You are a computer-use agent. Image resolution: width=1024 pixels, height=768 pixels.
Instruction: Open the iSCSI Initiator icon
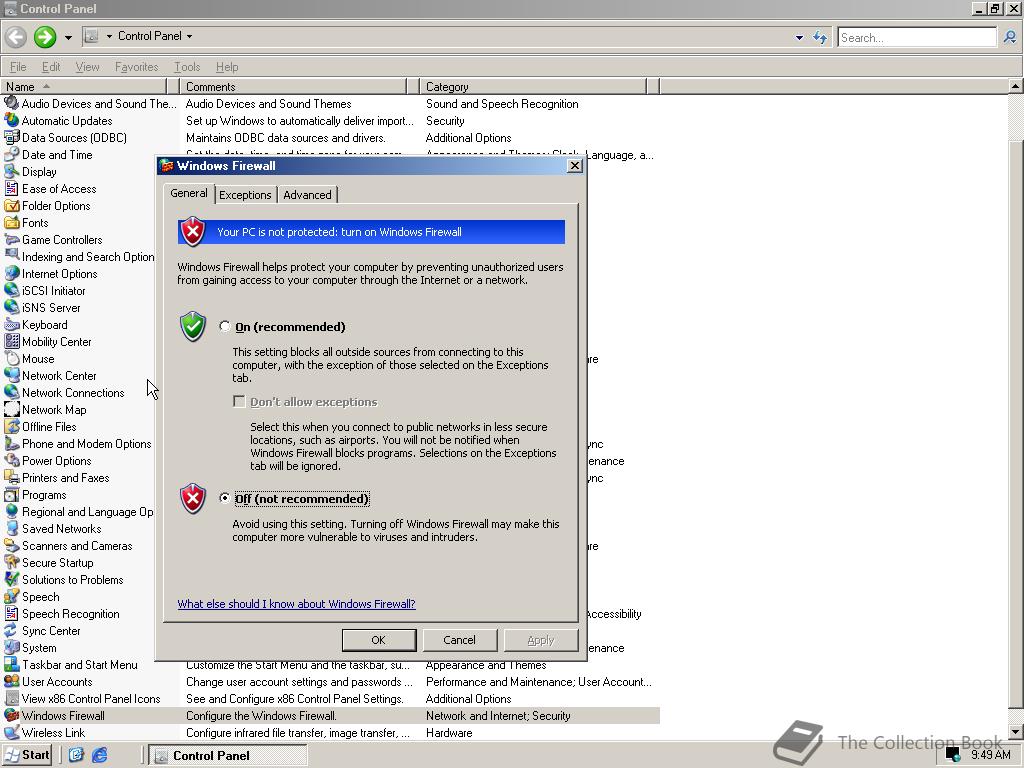(11, 290)
